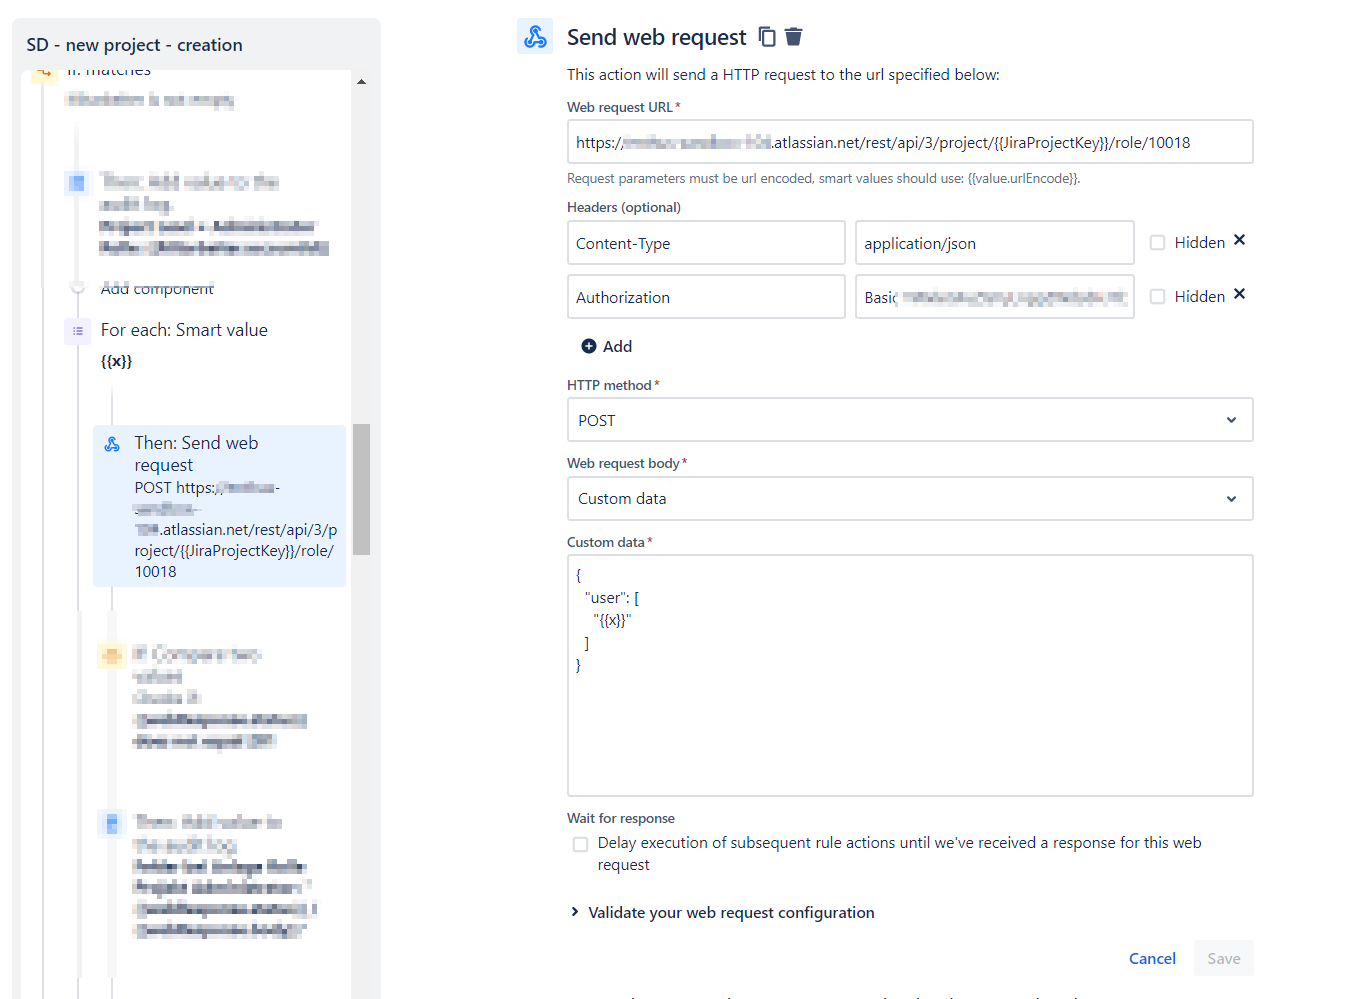Click the Authorization header name field
Screen dimensions: 1361x999
click(x=706, y=297)
